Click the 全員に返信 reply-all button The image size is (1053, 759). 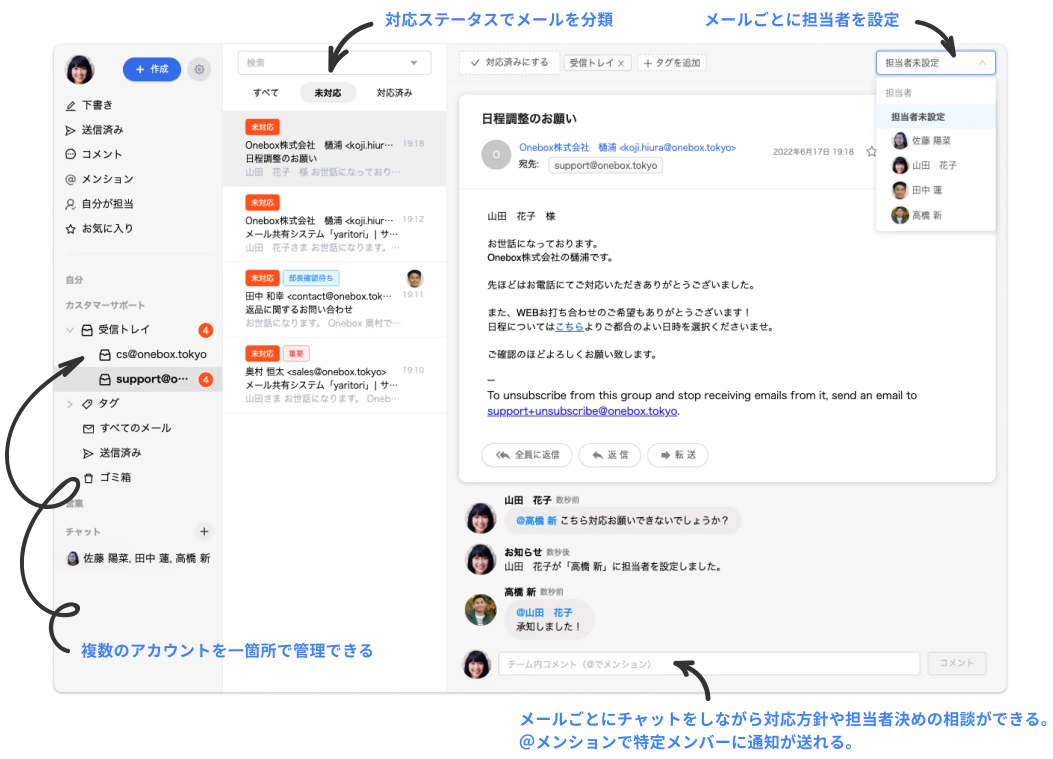pos(527,455)
